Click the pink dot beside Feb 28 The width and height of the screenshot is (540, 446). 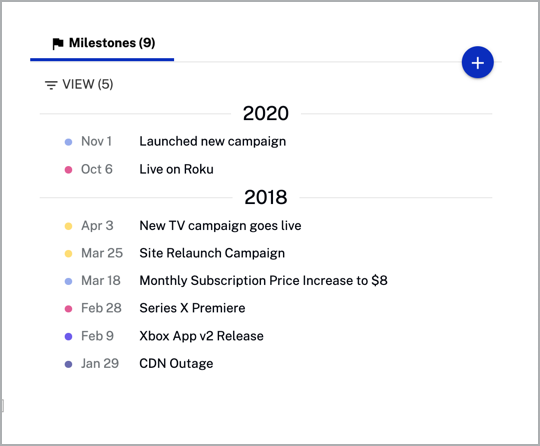pos(69,309)
